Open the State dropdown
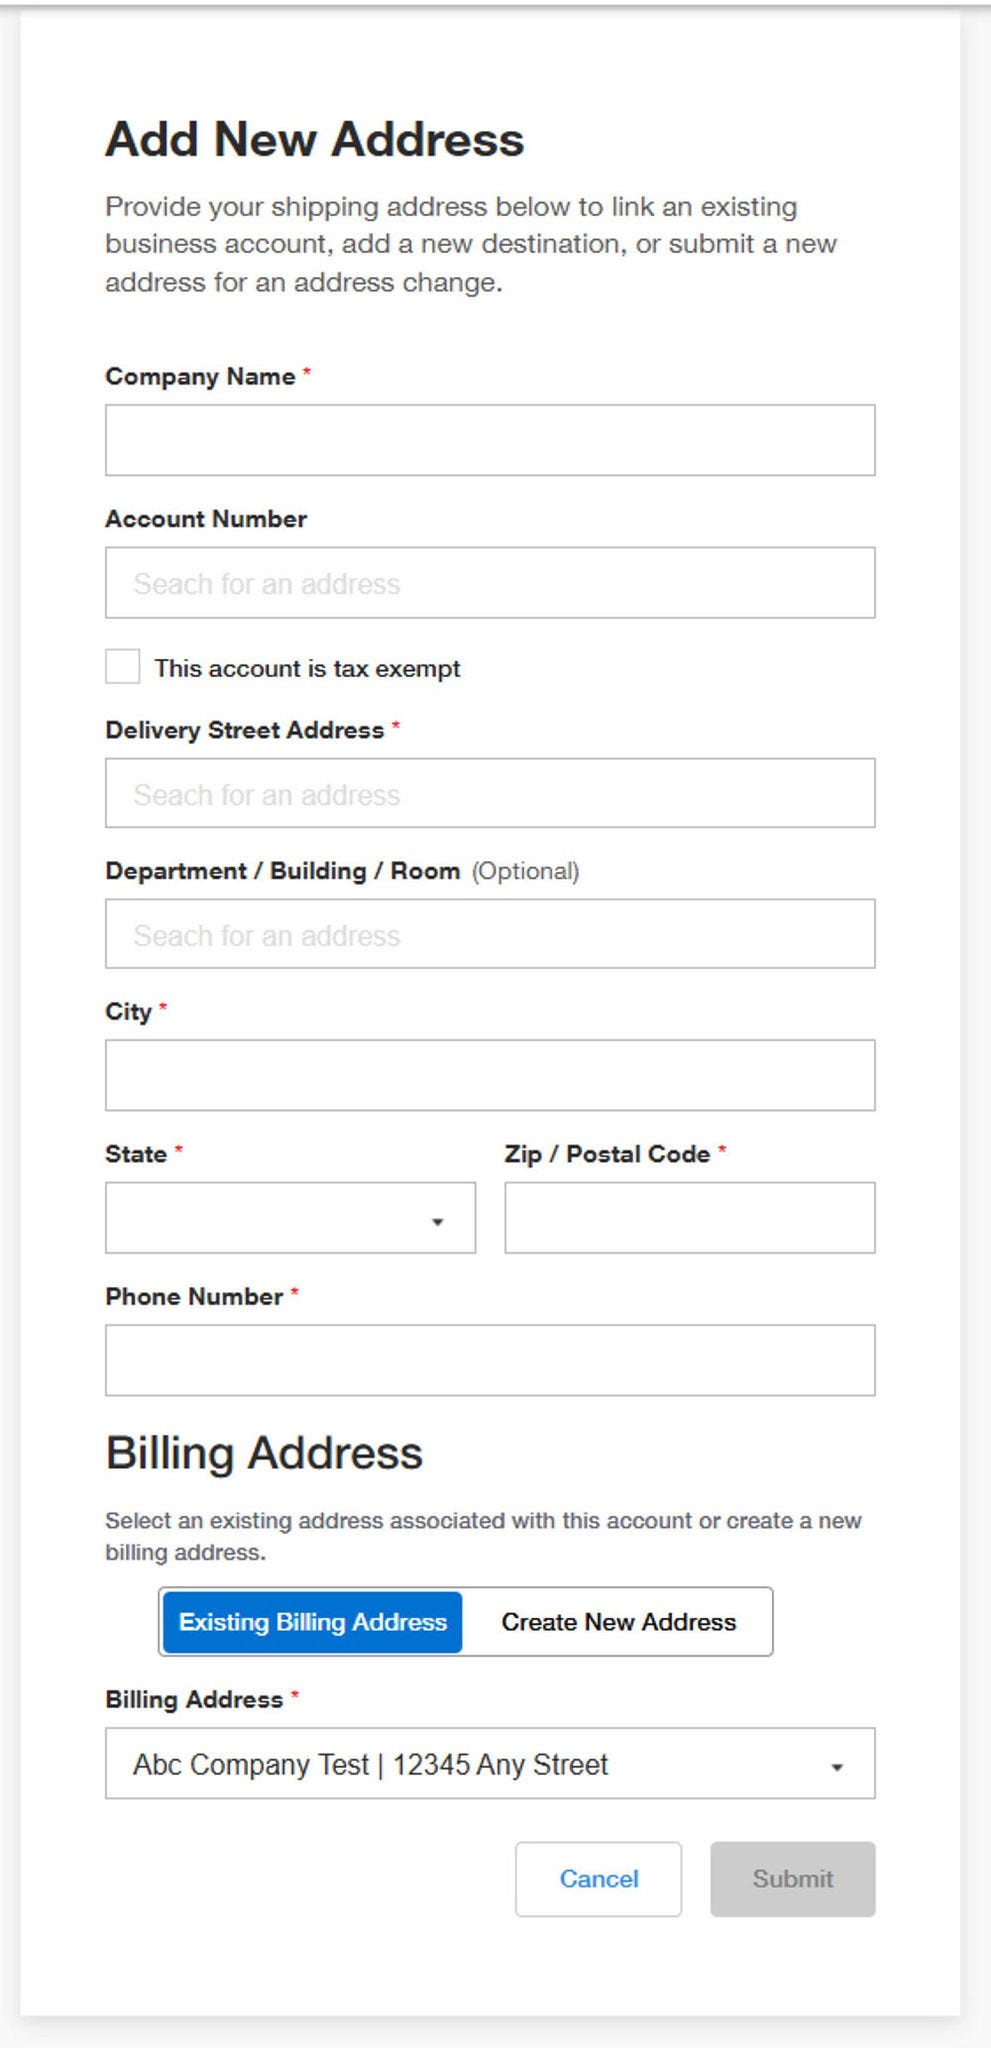 click(290, 1217)
